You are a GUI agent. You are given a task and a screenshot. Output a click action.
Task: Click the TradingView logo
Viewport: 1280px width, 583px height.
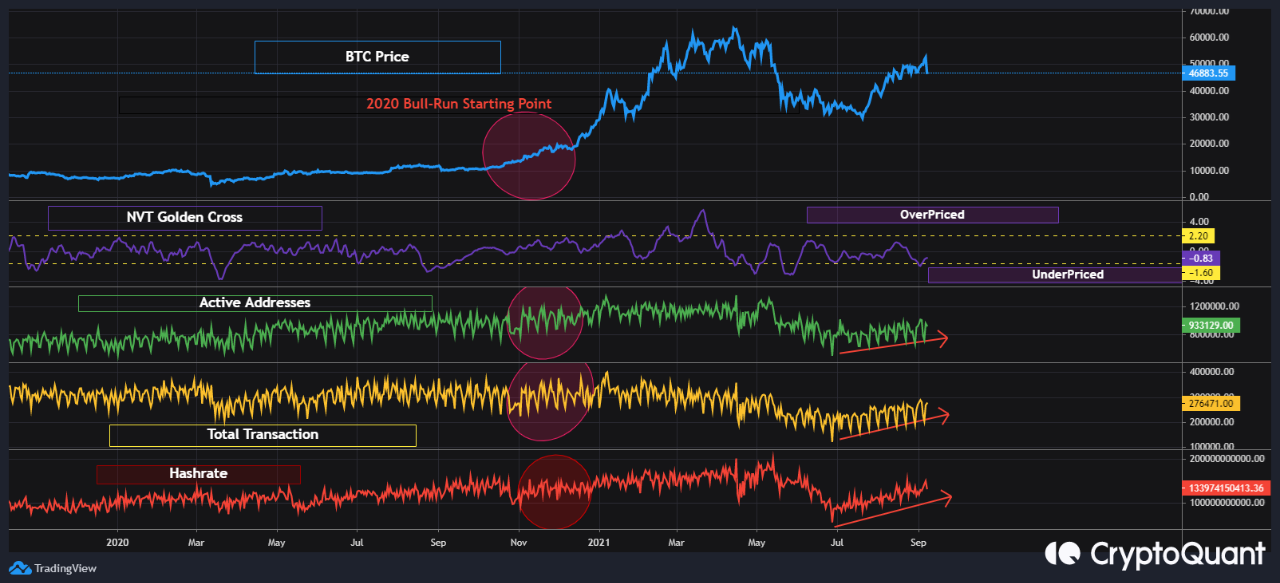pyautogui.click(x=50, y=568)
